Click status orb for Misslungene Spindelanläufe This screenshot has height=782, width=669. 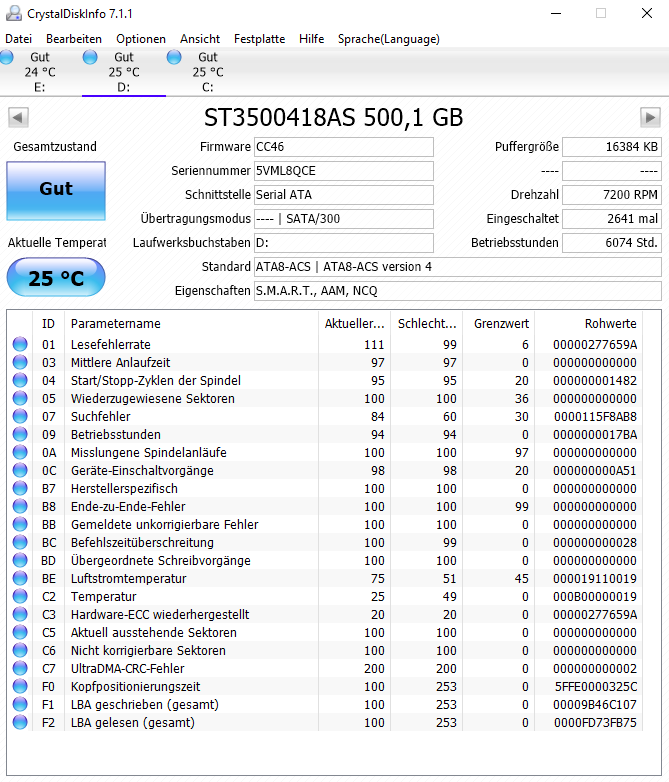point(20,452)
